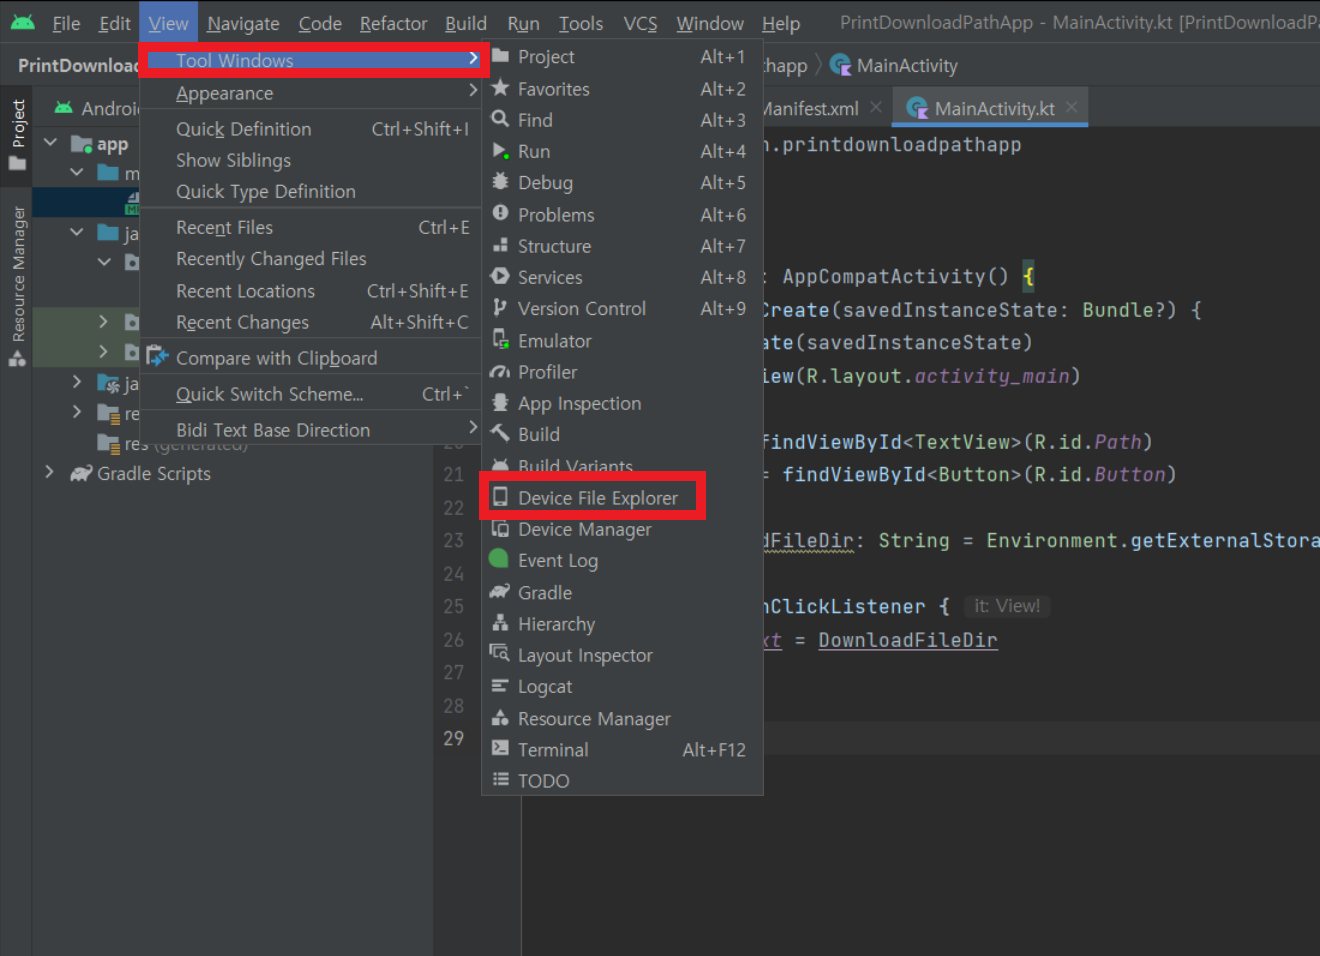Click the Gradle elephant icon in the submenu
Viewport: 1320px width, 956px height.
500,592
